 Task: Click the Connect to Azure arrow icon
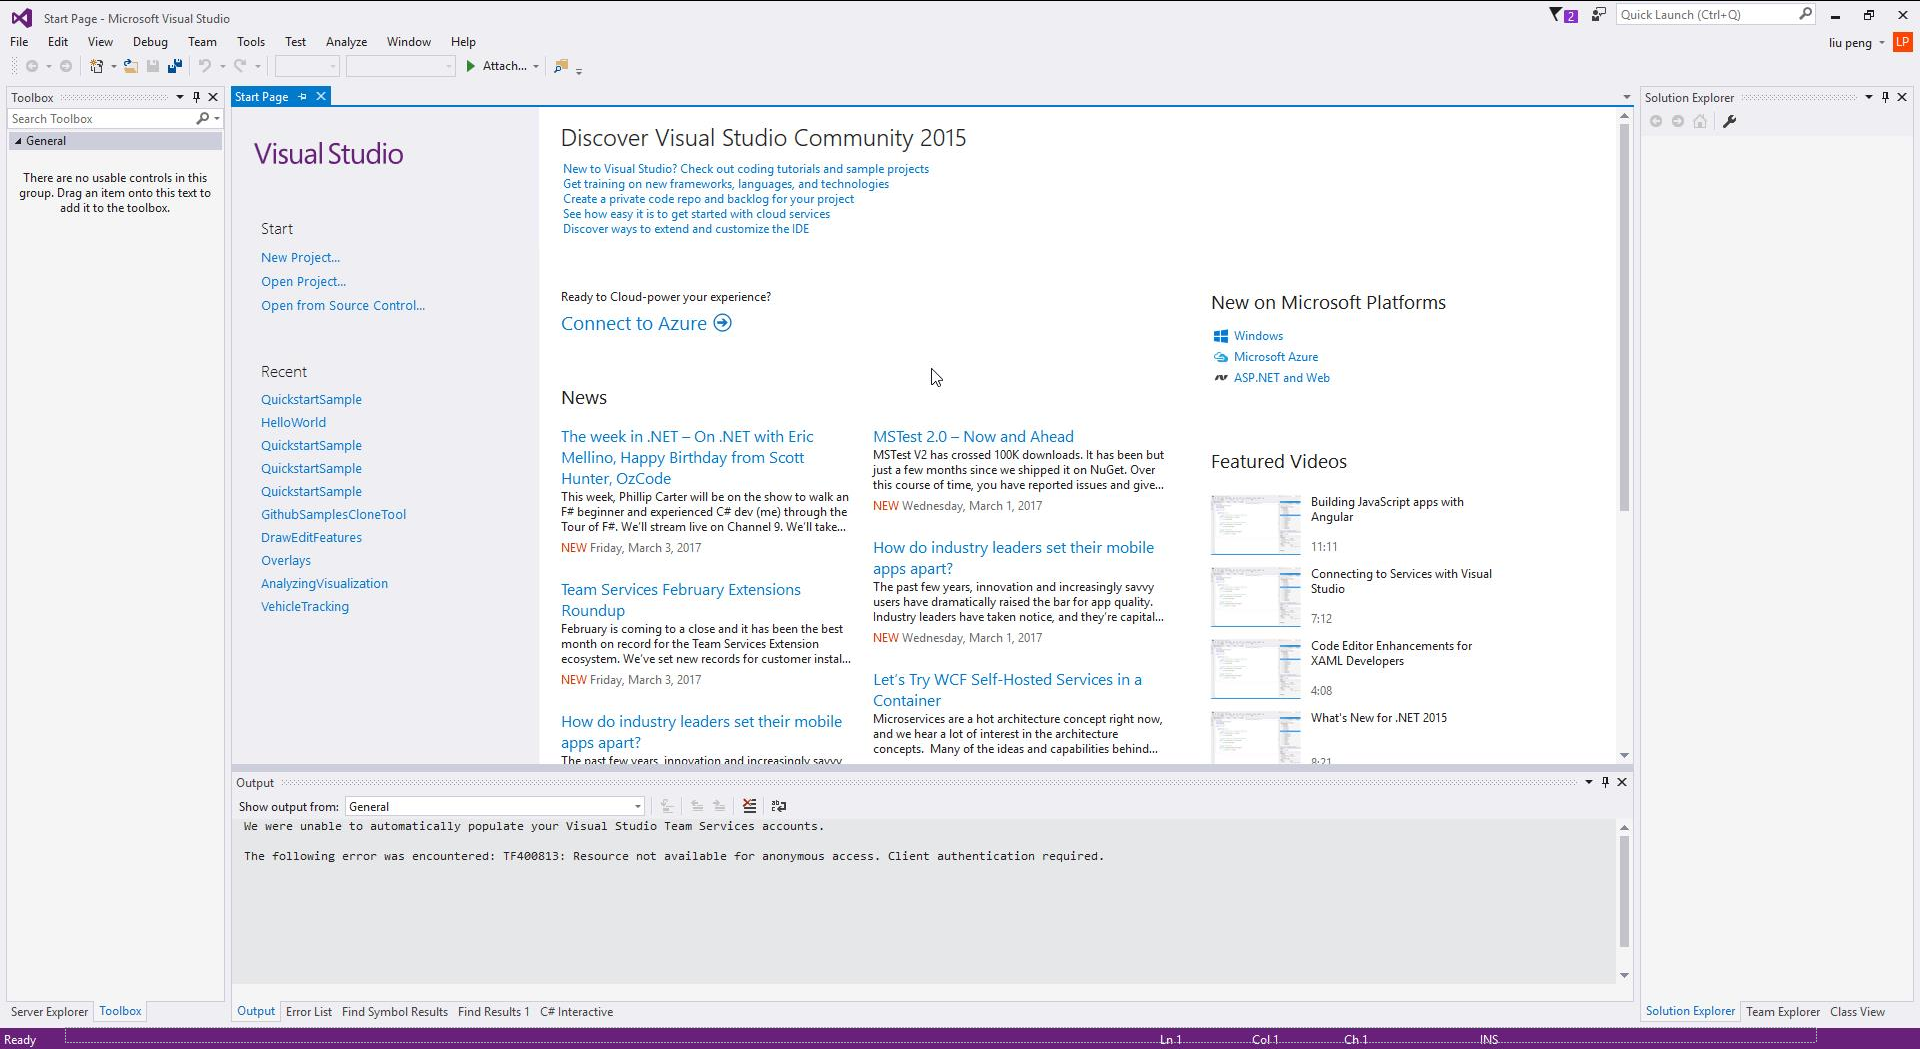pos(723,323)
